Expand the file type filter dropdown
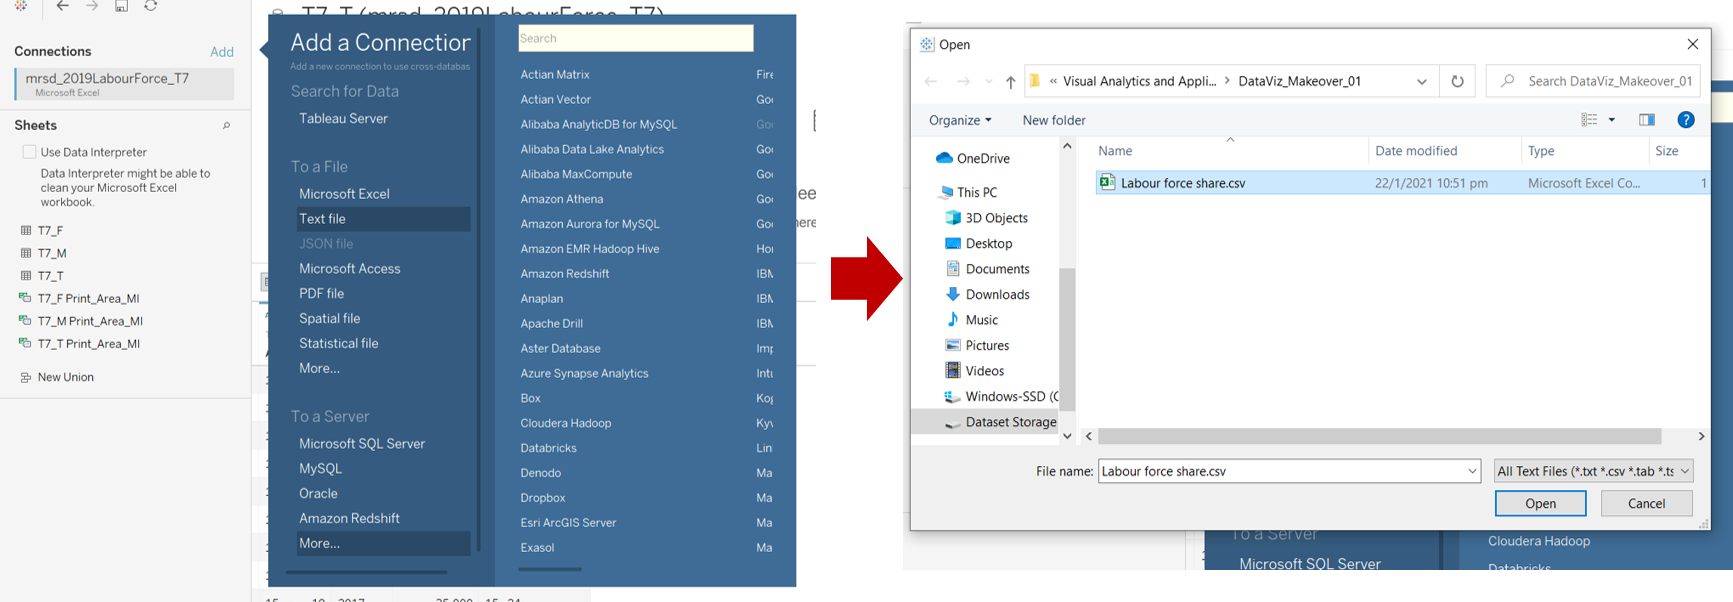The width and height of the screenshot is (1733, 602). [x=1685, y=471]
